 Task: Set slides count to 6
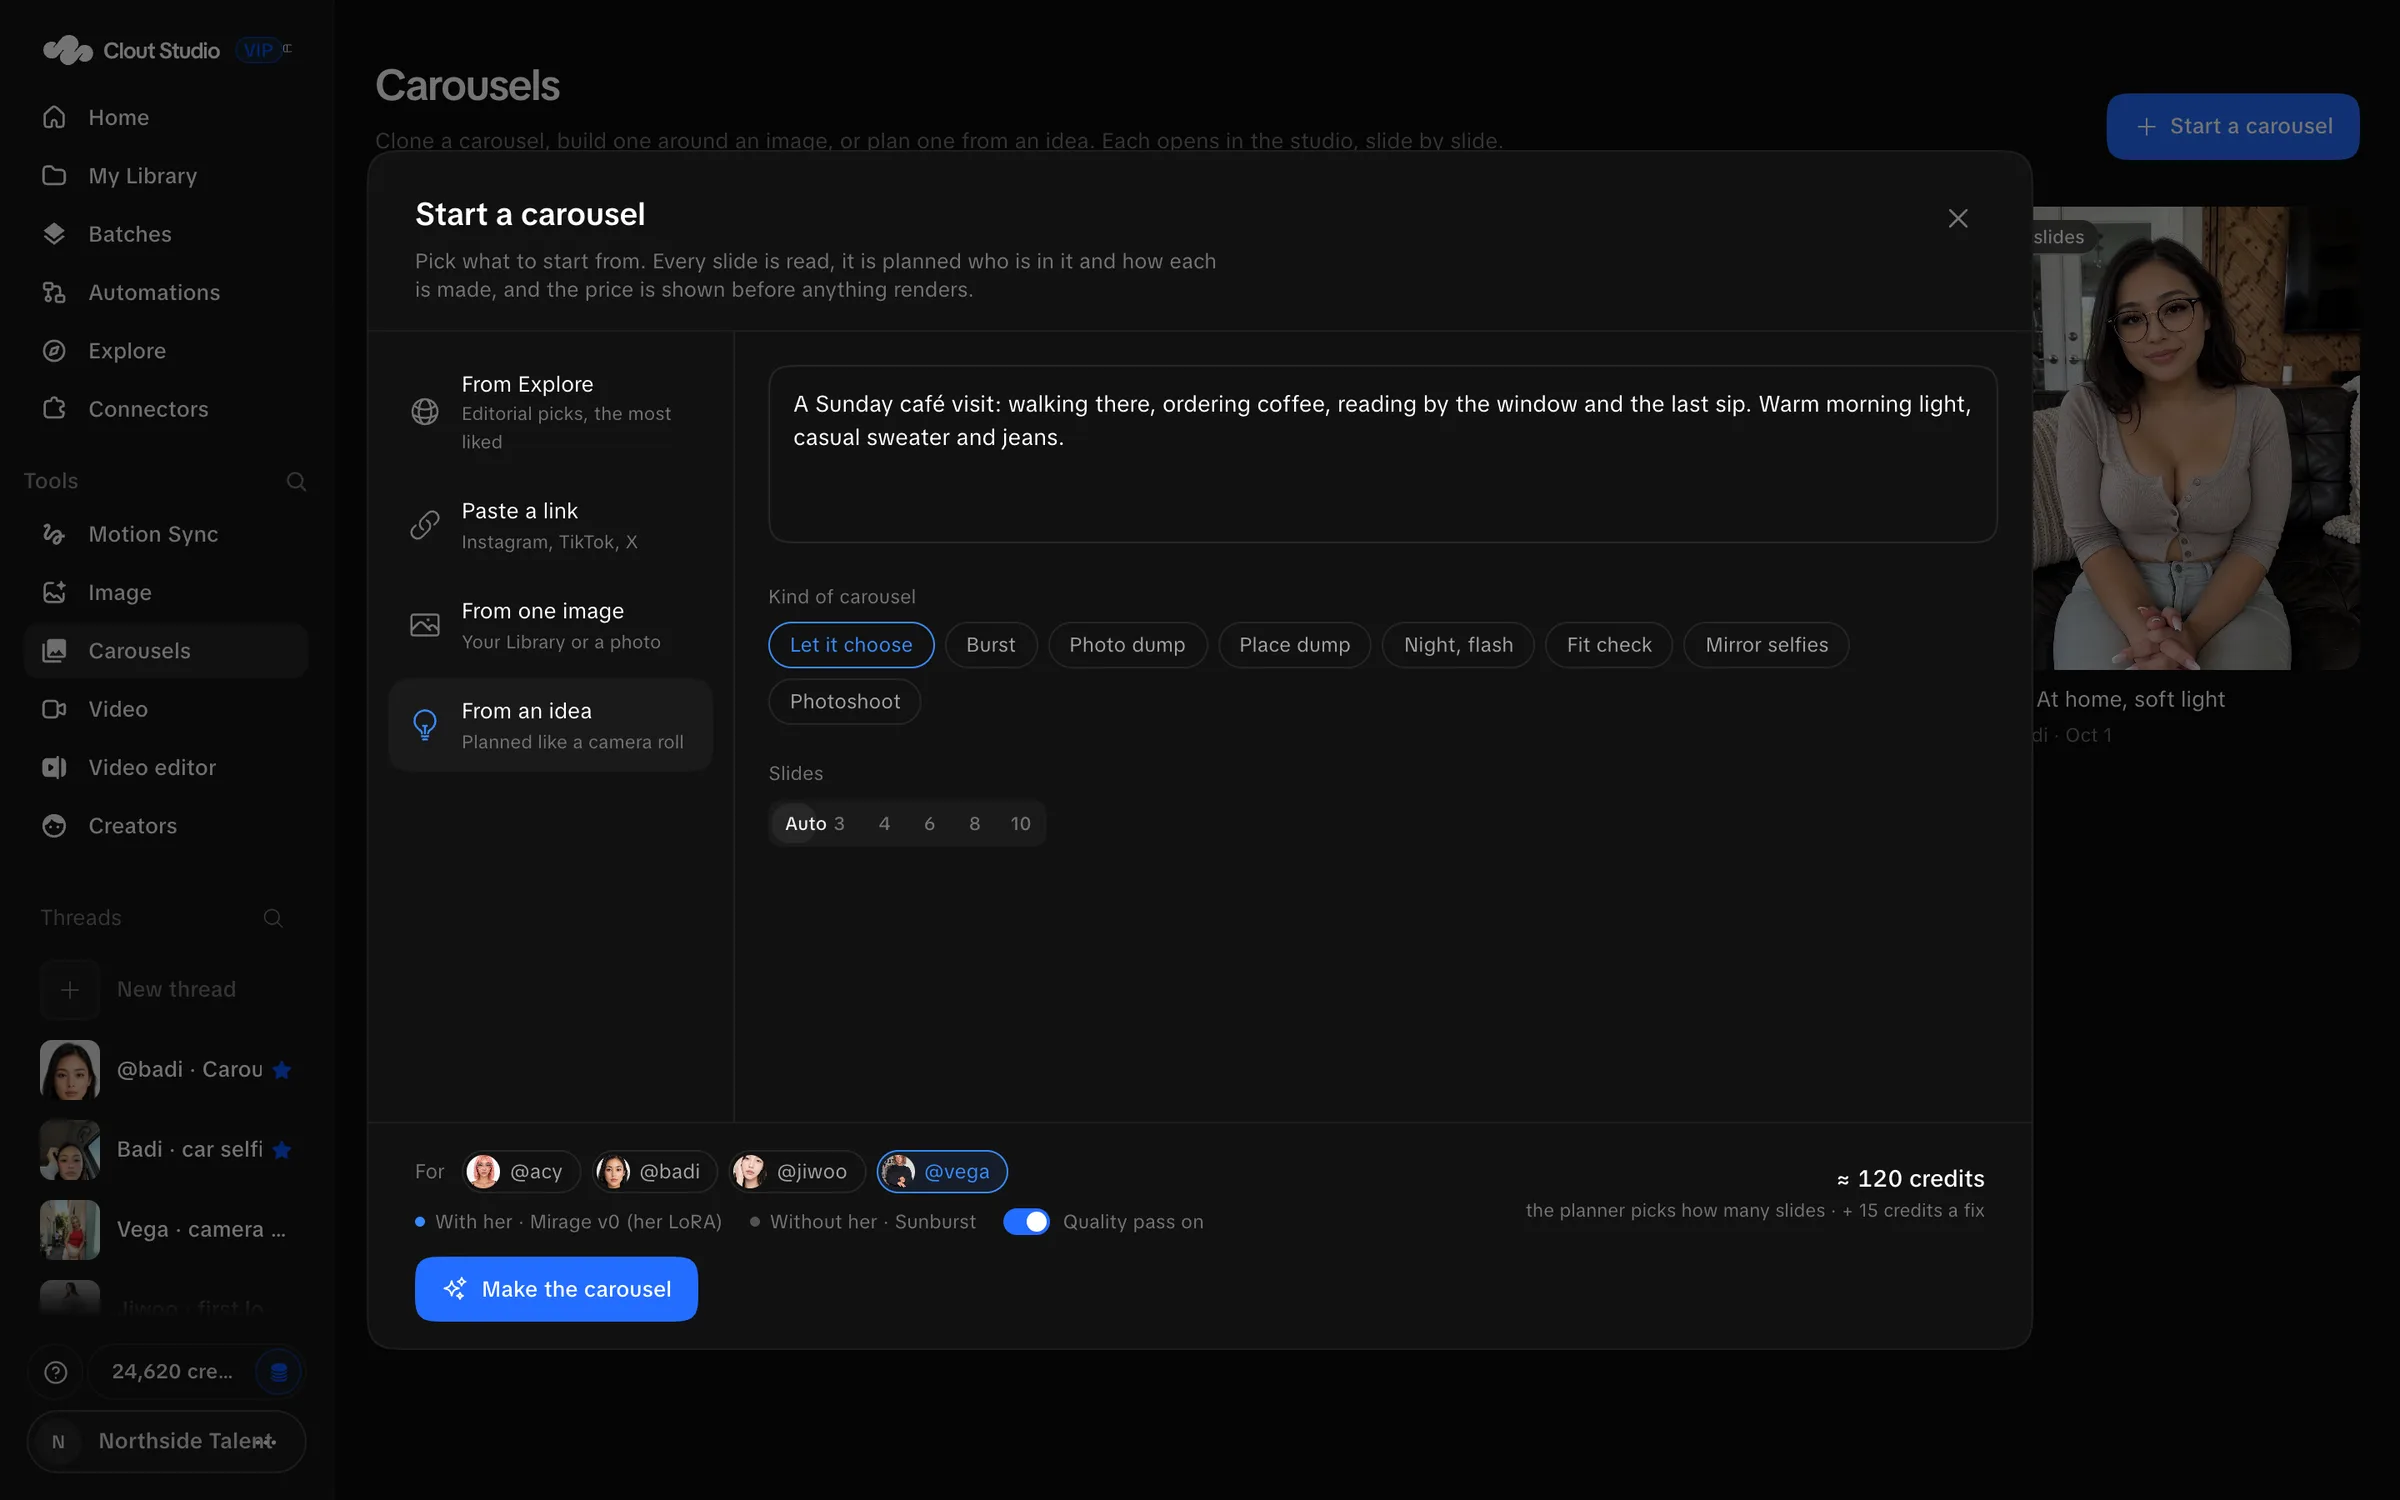[929, 824]
